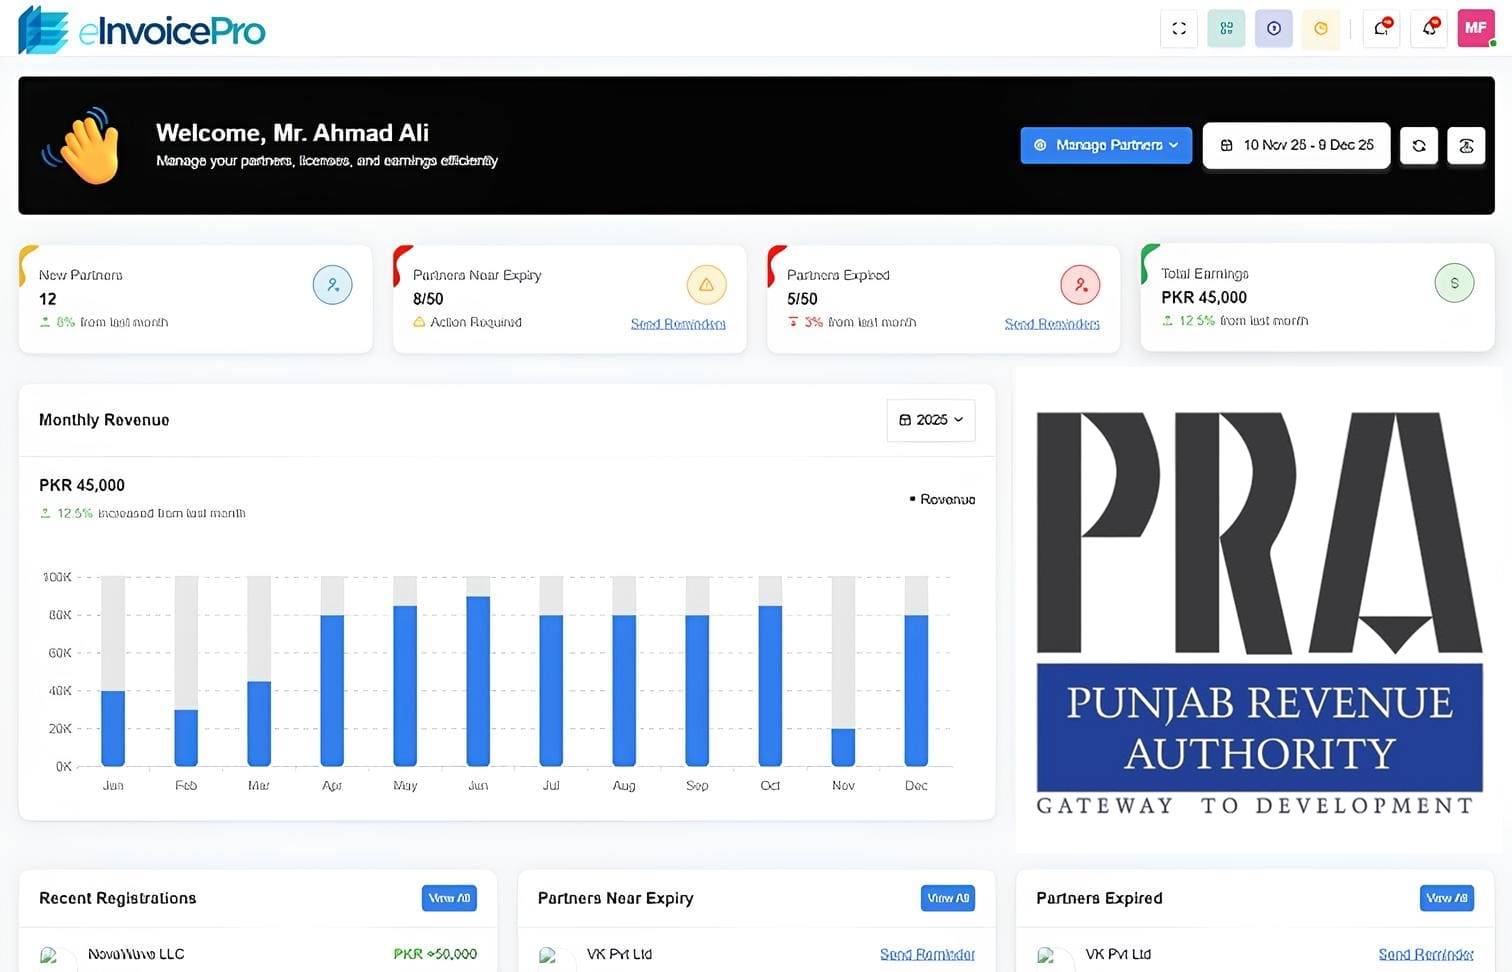1512x972 pixels.
Task: Open the notifications bell icon
Action: [x=1430, y=28]
